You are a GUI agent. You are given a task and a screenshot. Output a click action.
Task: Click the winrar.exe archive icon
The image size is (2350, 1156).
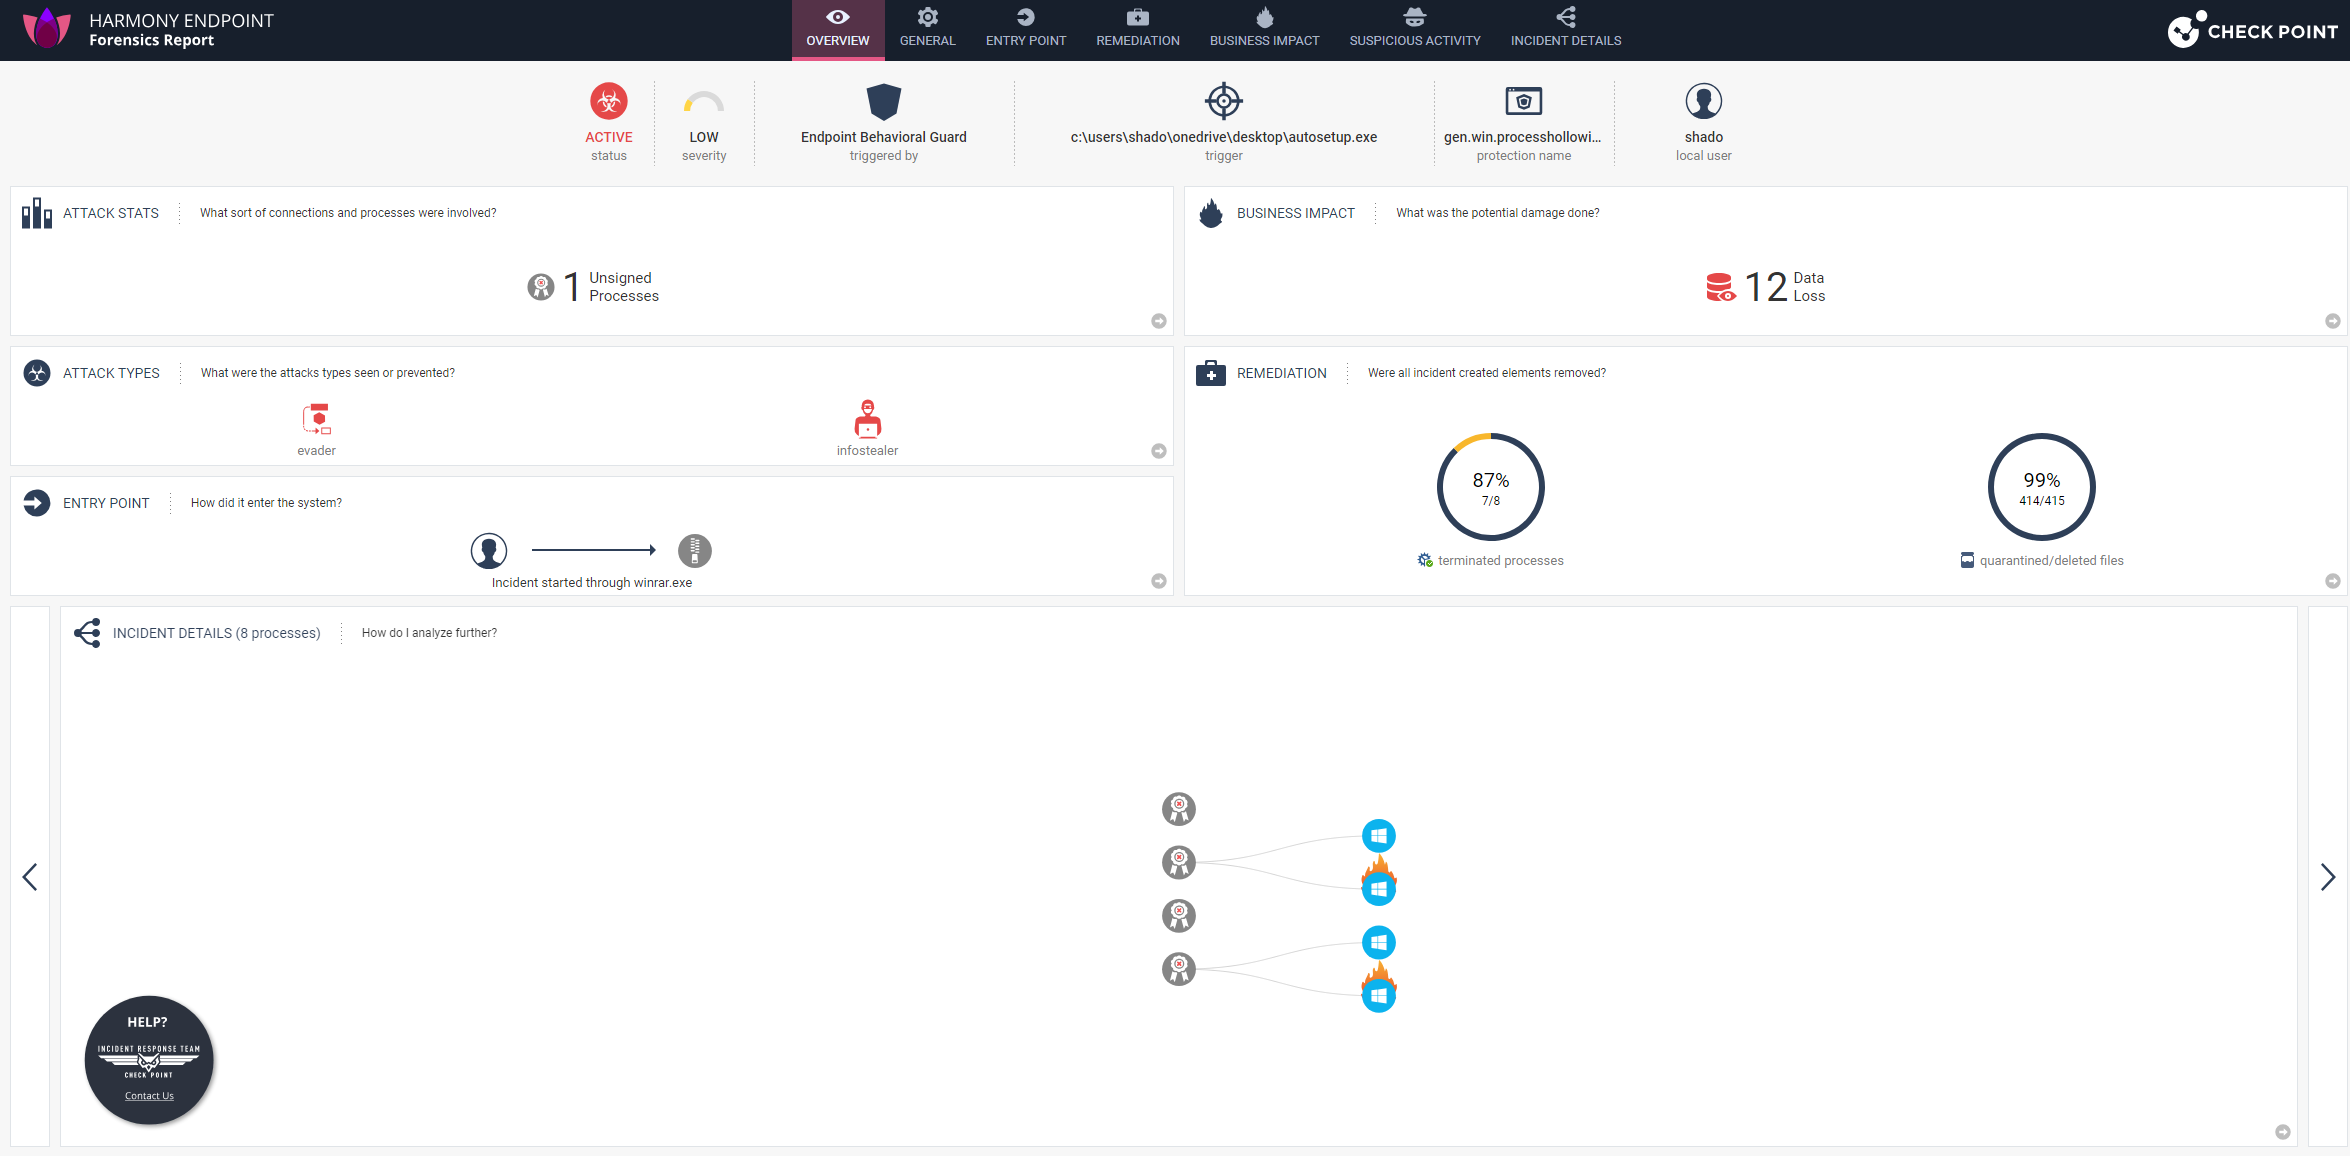pyautogui.click(x=694, y=550)
